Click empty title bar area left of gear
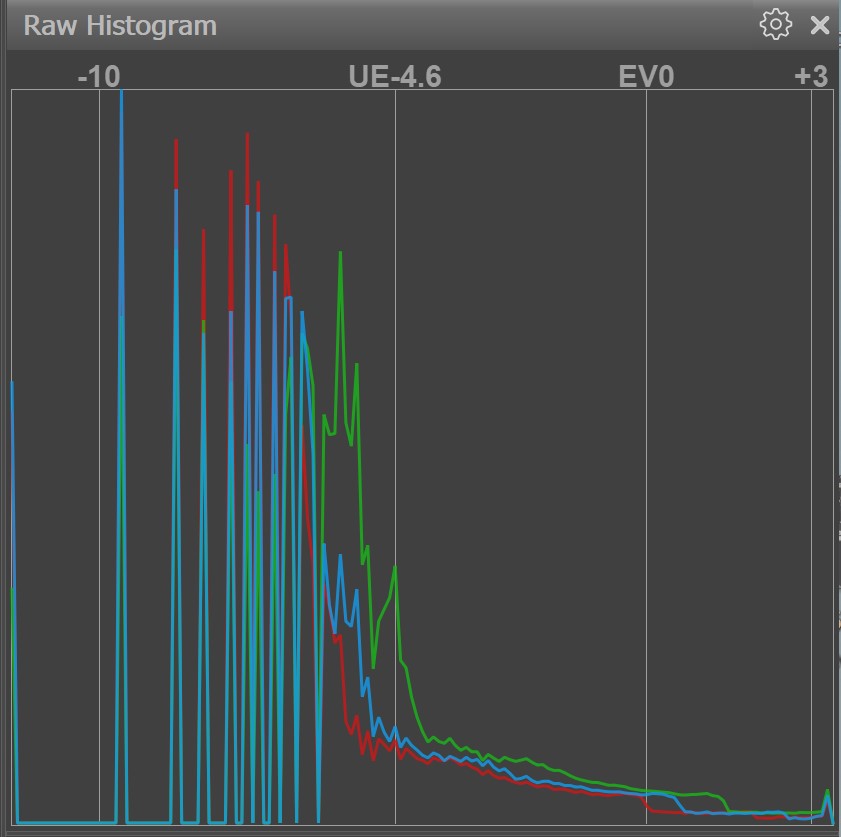841x837 pixels. point(500,25)
